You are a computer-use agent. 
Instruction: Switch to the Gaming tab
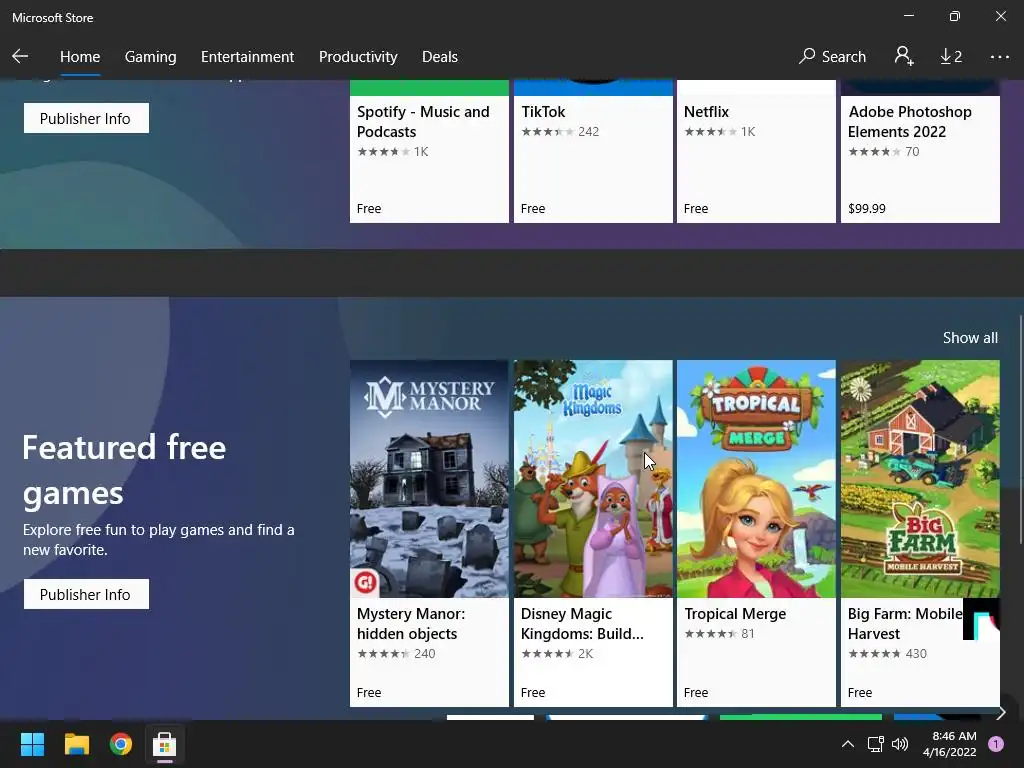tap(150, 57)
